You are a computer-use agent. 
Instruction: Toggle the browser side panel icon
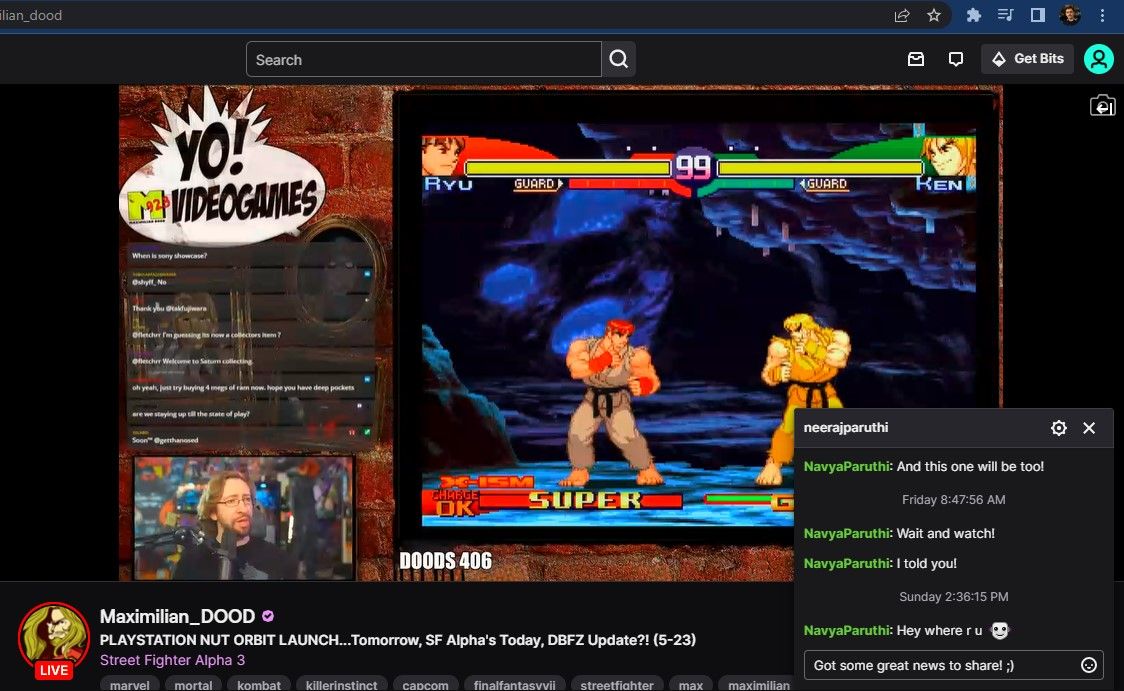(1037, 15)
